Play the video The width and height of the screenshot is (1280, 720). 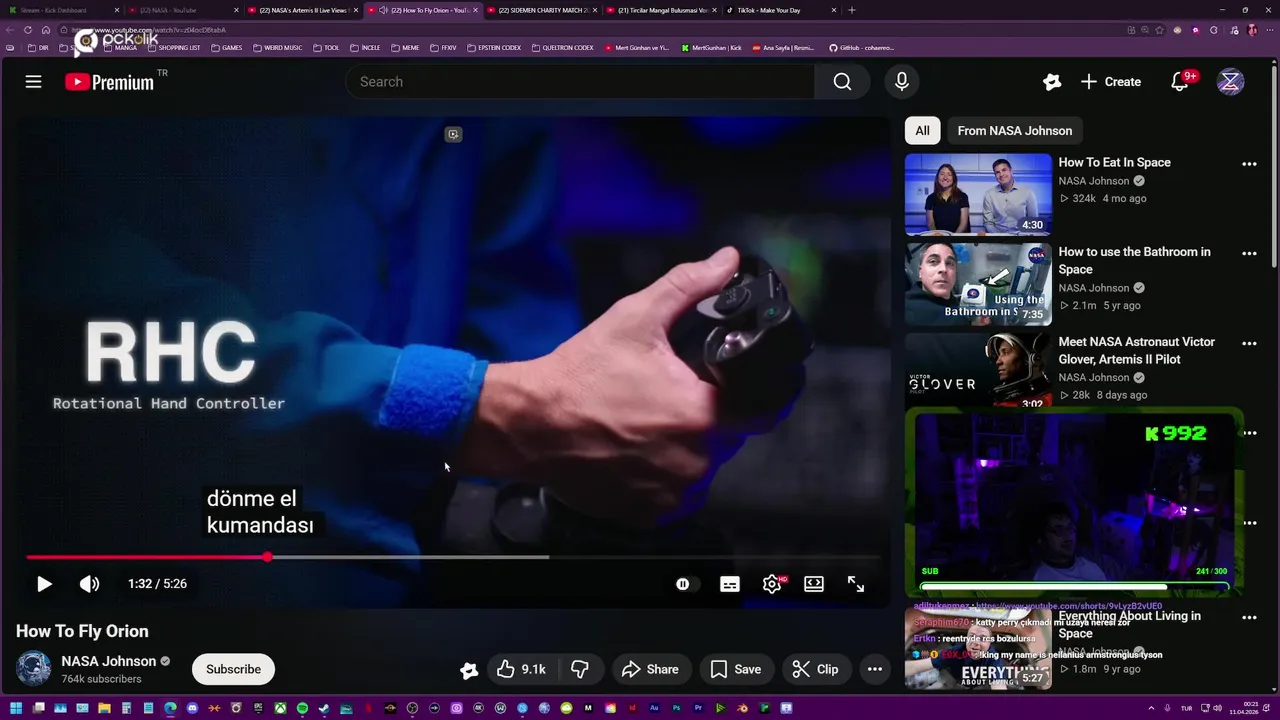tap(44, 584)
